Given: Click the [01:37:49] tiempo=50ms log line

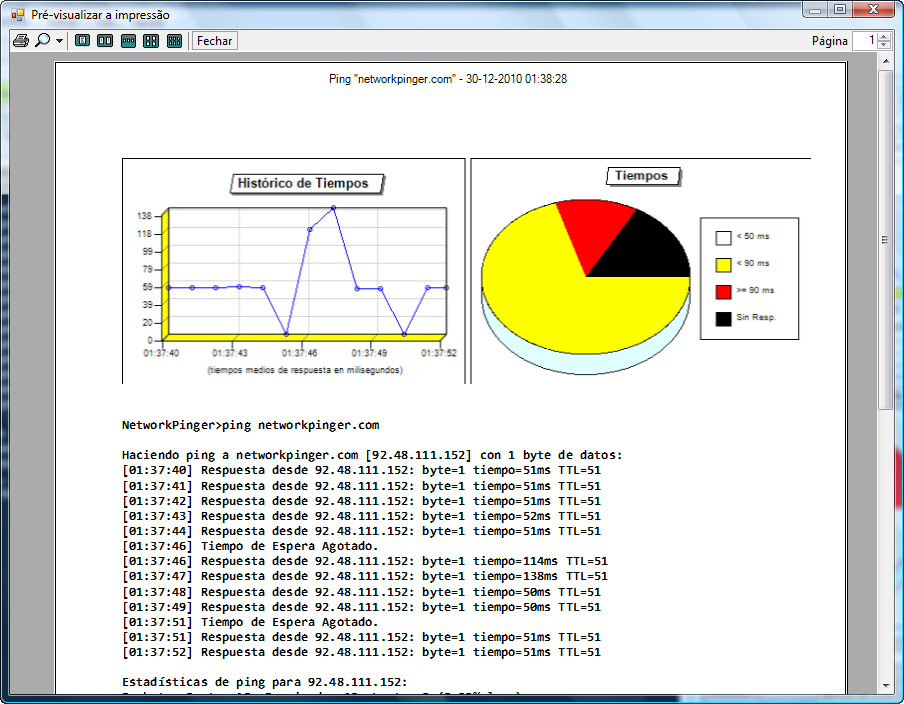Looking at the screenshot, I should point(361,607).
